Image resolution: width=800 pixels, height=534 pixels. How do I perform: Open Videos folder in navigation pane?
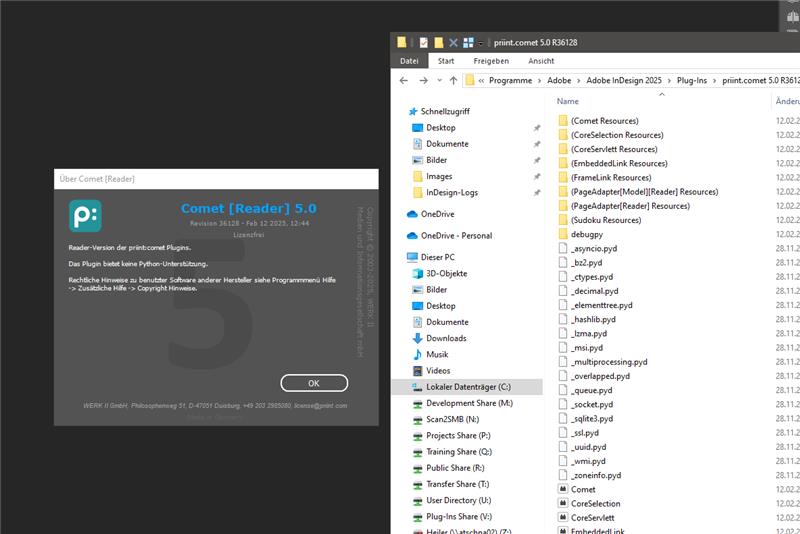pyautogui.click(x=438, y=371)
